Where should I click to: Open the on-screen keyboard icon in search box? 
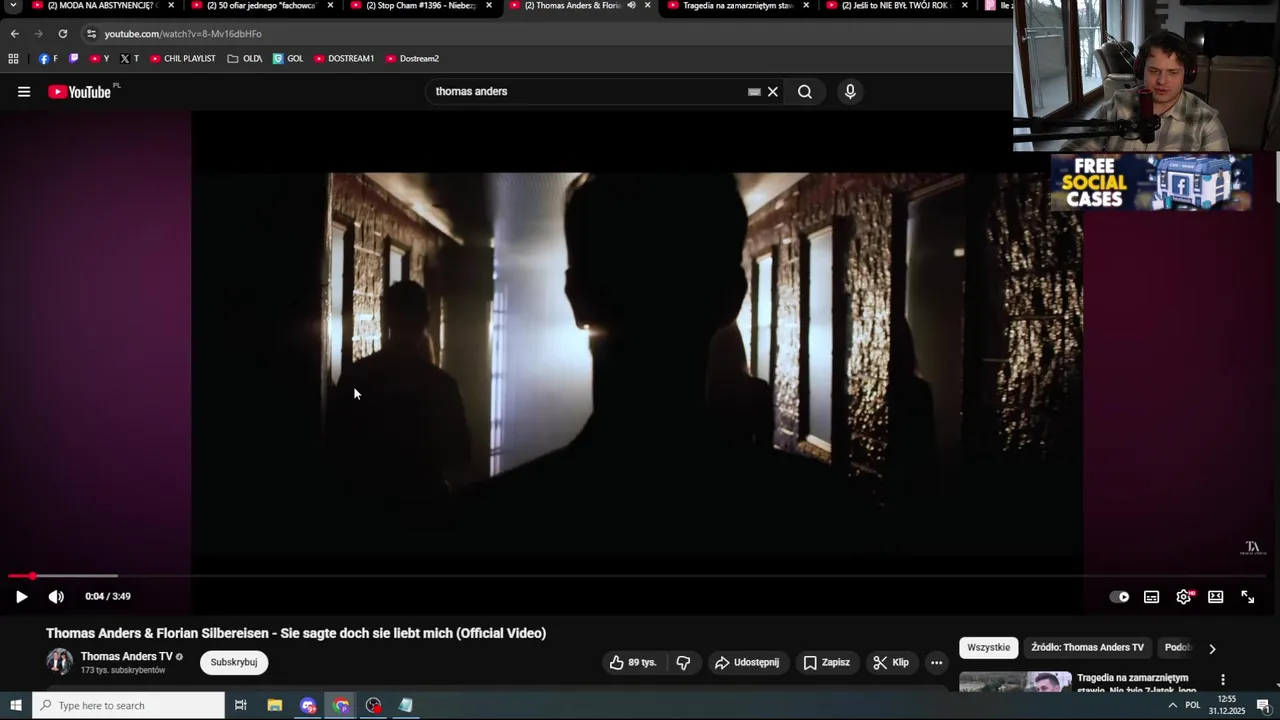tap(754, 92)
